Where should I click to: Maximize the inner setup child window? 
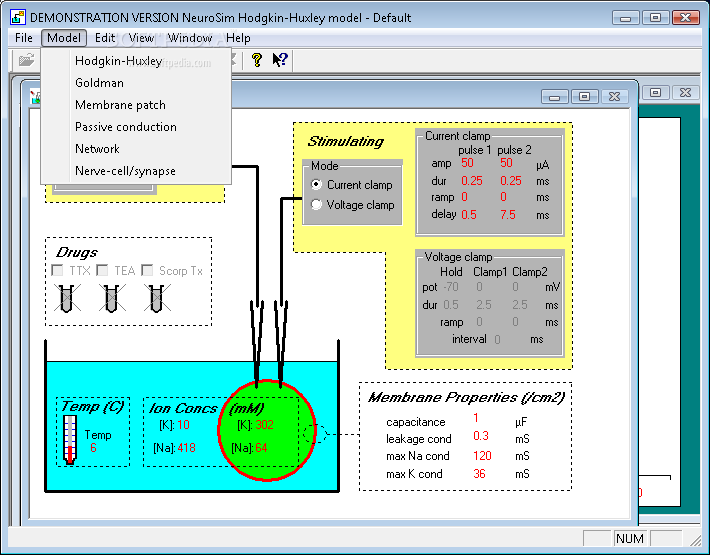pos(584,96)
